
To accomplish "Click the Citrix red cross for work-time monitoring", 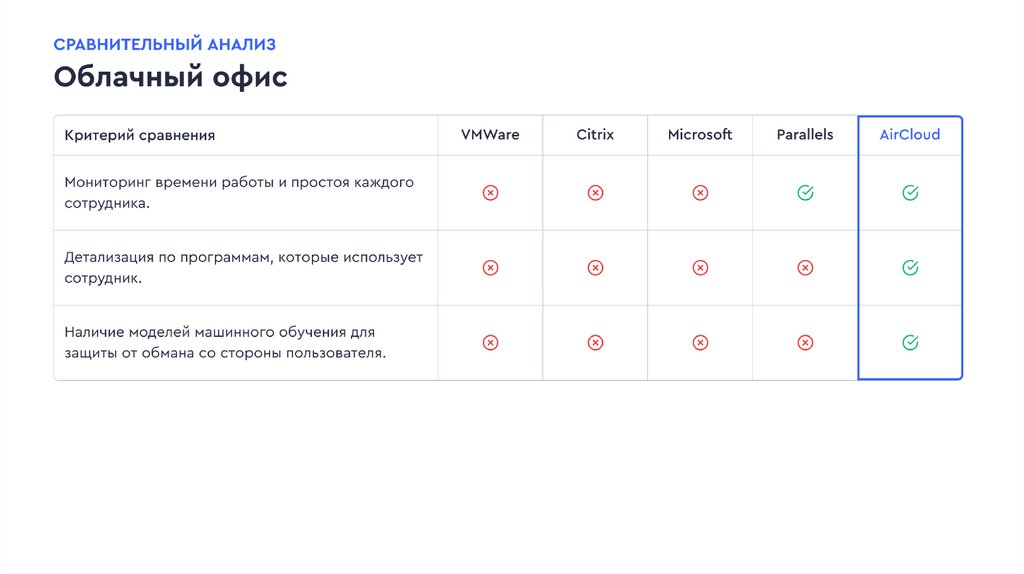I will click(595, 193).
